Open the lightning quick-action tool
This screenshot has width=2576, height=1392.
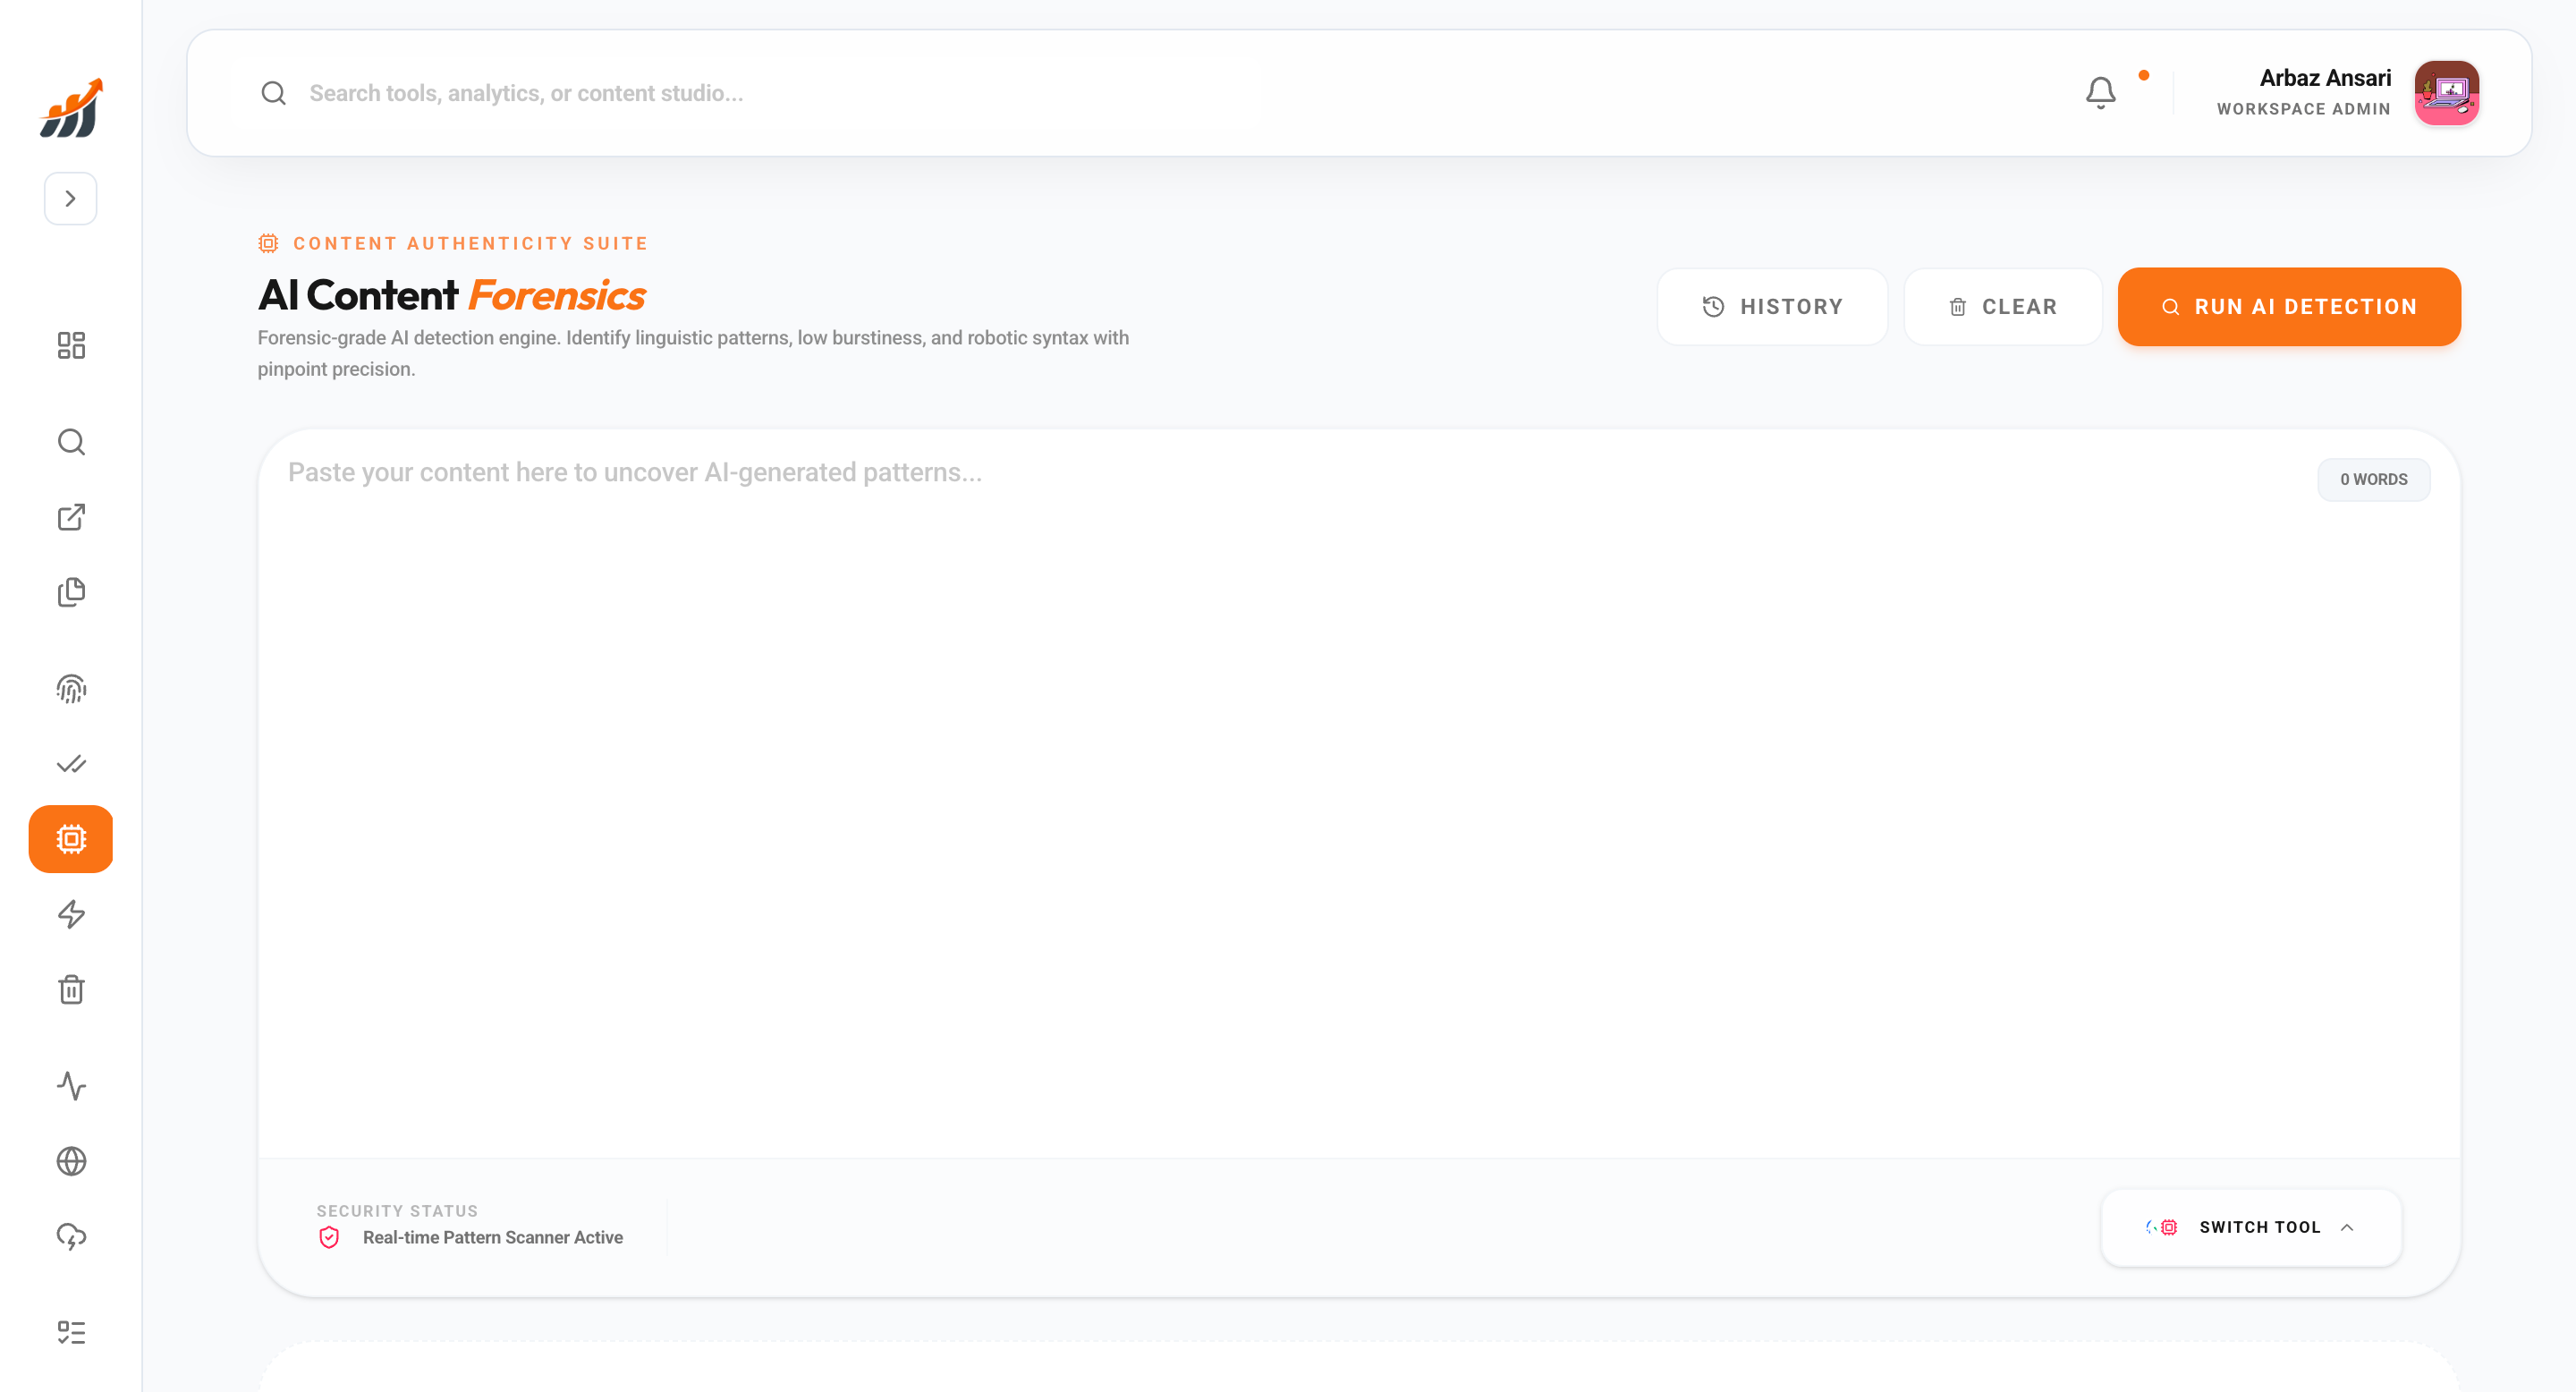(x=71, y=913)
